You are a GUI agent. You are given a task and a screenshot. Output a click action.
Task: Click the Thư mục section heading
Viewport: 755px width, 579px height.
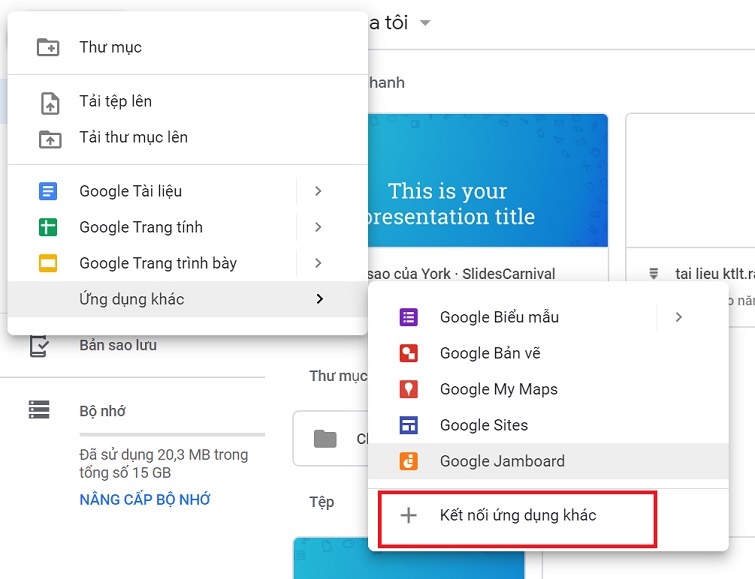click(x=338, y=376)
